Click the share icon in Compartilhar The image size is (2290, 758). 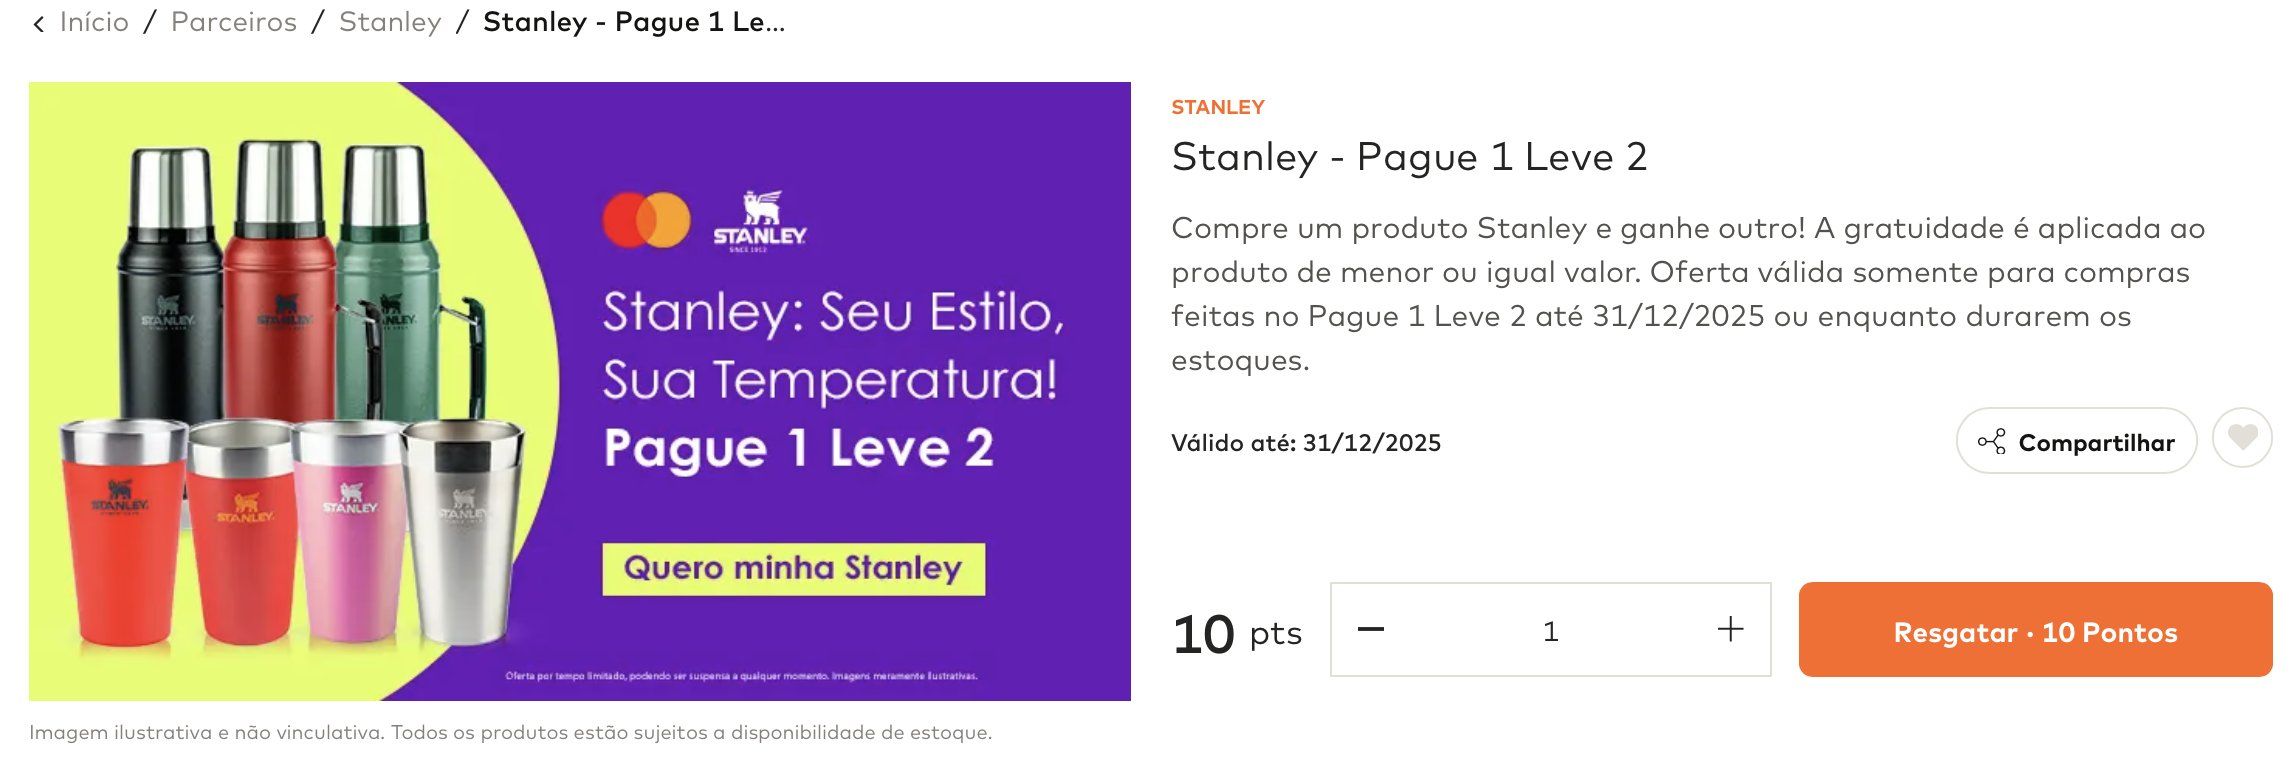(1991, 442)
